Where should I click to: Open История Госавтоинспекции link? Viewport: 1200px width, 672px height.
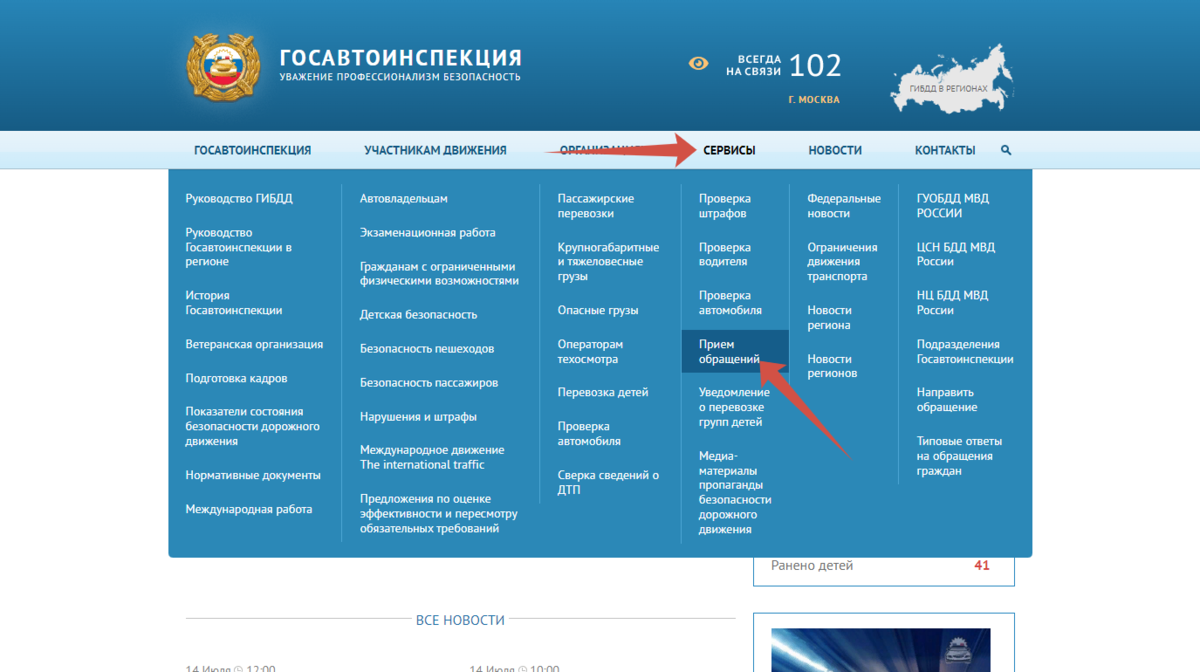[x=234, y=303]
